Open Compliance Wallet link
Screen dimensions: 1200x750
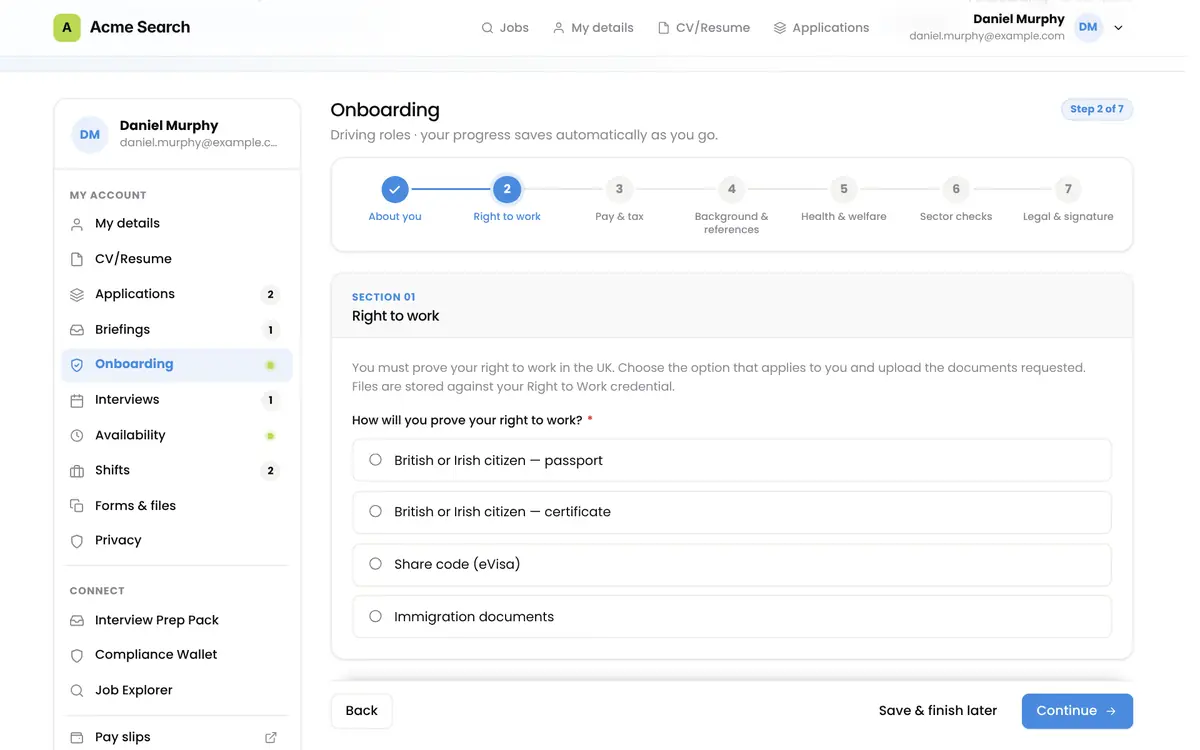pos(177,656)
